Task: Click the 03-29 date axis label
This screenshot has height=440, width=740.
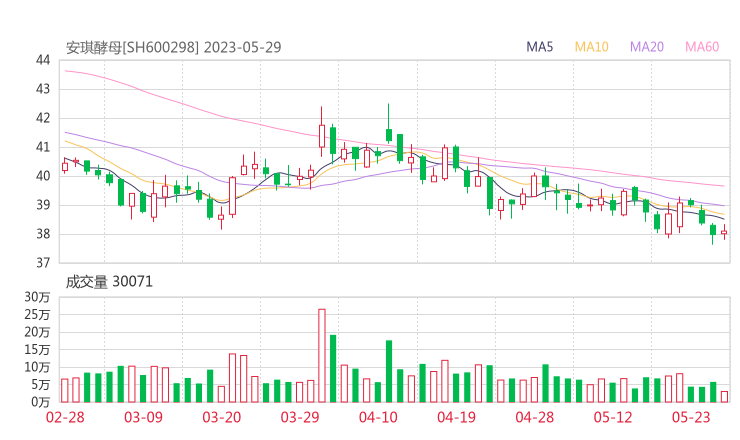Action: tap(300, 417)
